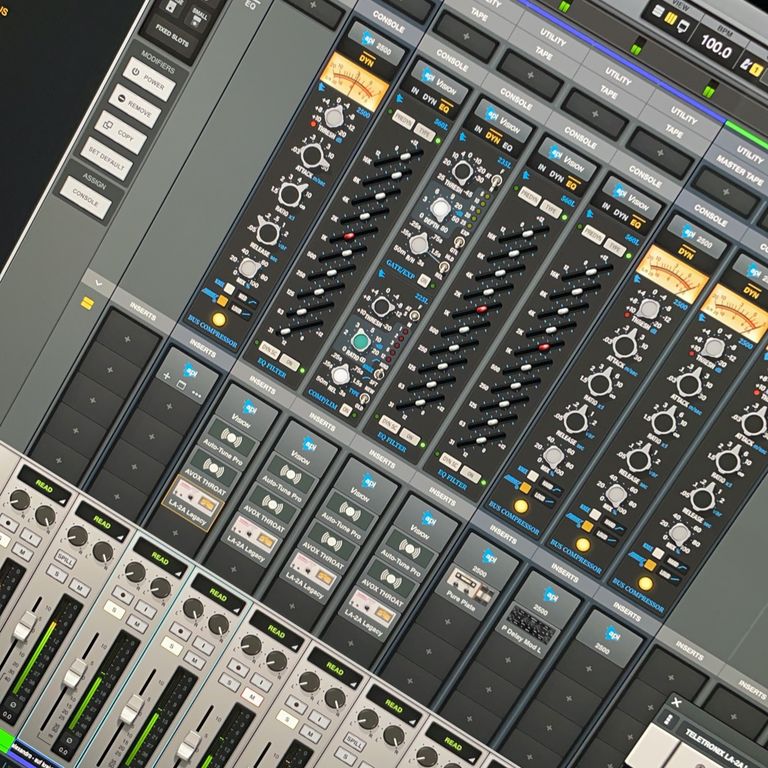Open the highlighted LA-2A Legacy insert
Image resolution: width=768 pixels, height=768 pixels.
coord(192,504)
